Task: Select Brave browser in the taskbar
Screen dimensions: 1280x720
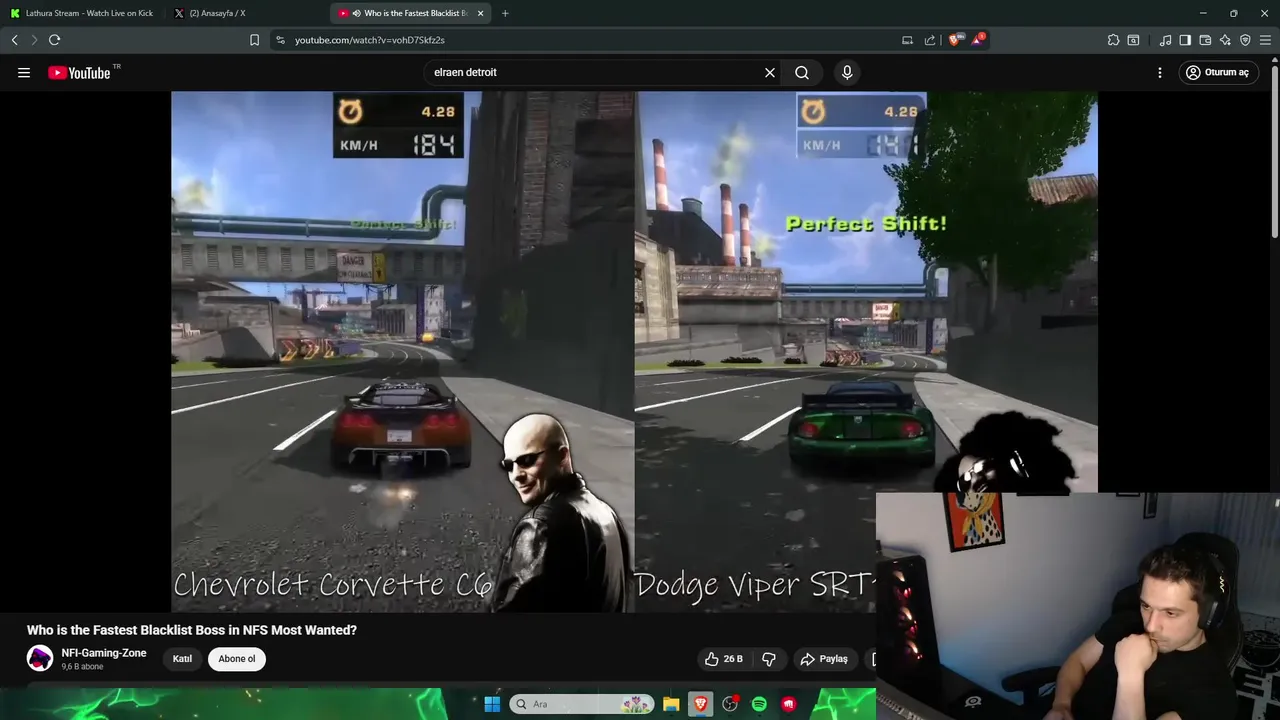Action: pyautogui.click(x=700, y=704)
